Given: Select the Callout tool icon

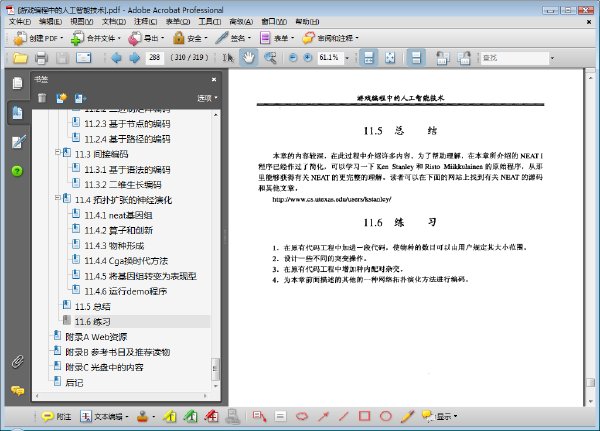Looking at the screenshot, I should coord(259,416).
